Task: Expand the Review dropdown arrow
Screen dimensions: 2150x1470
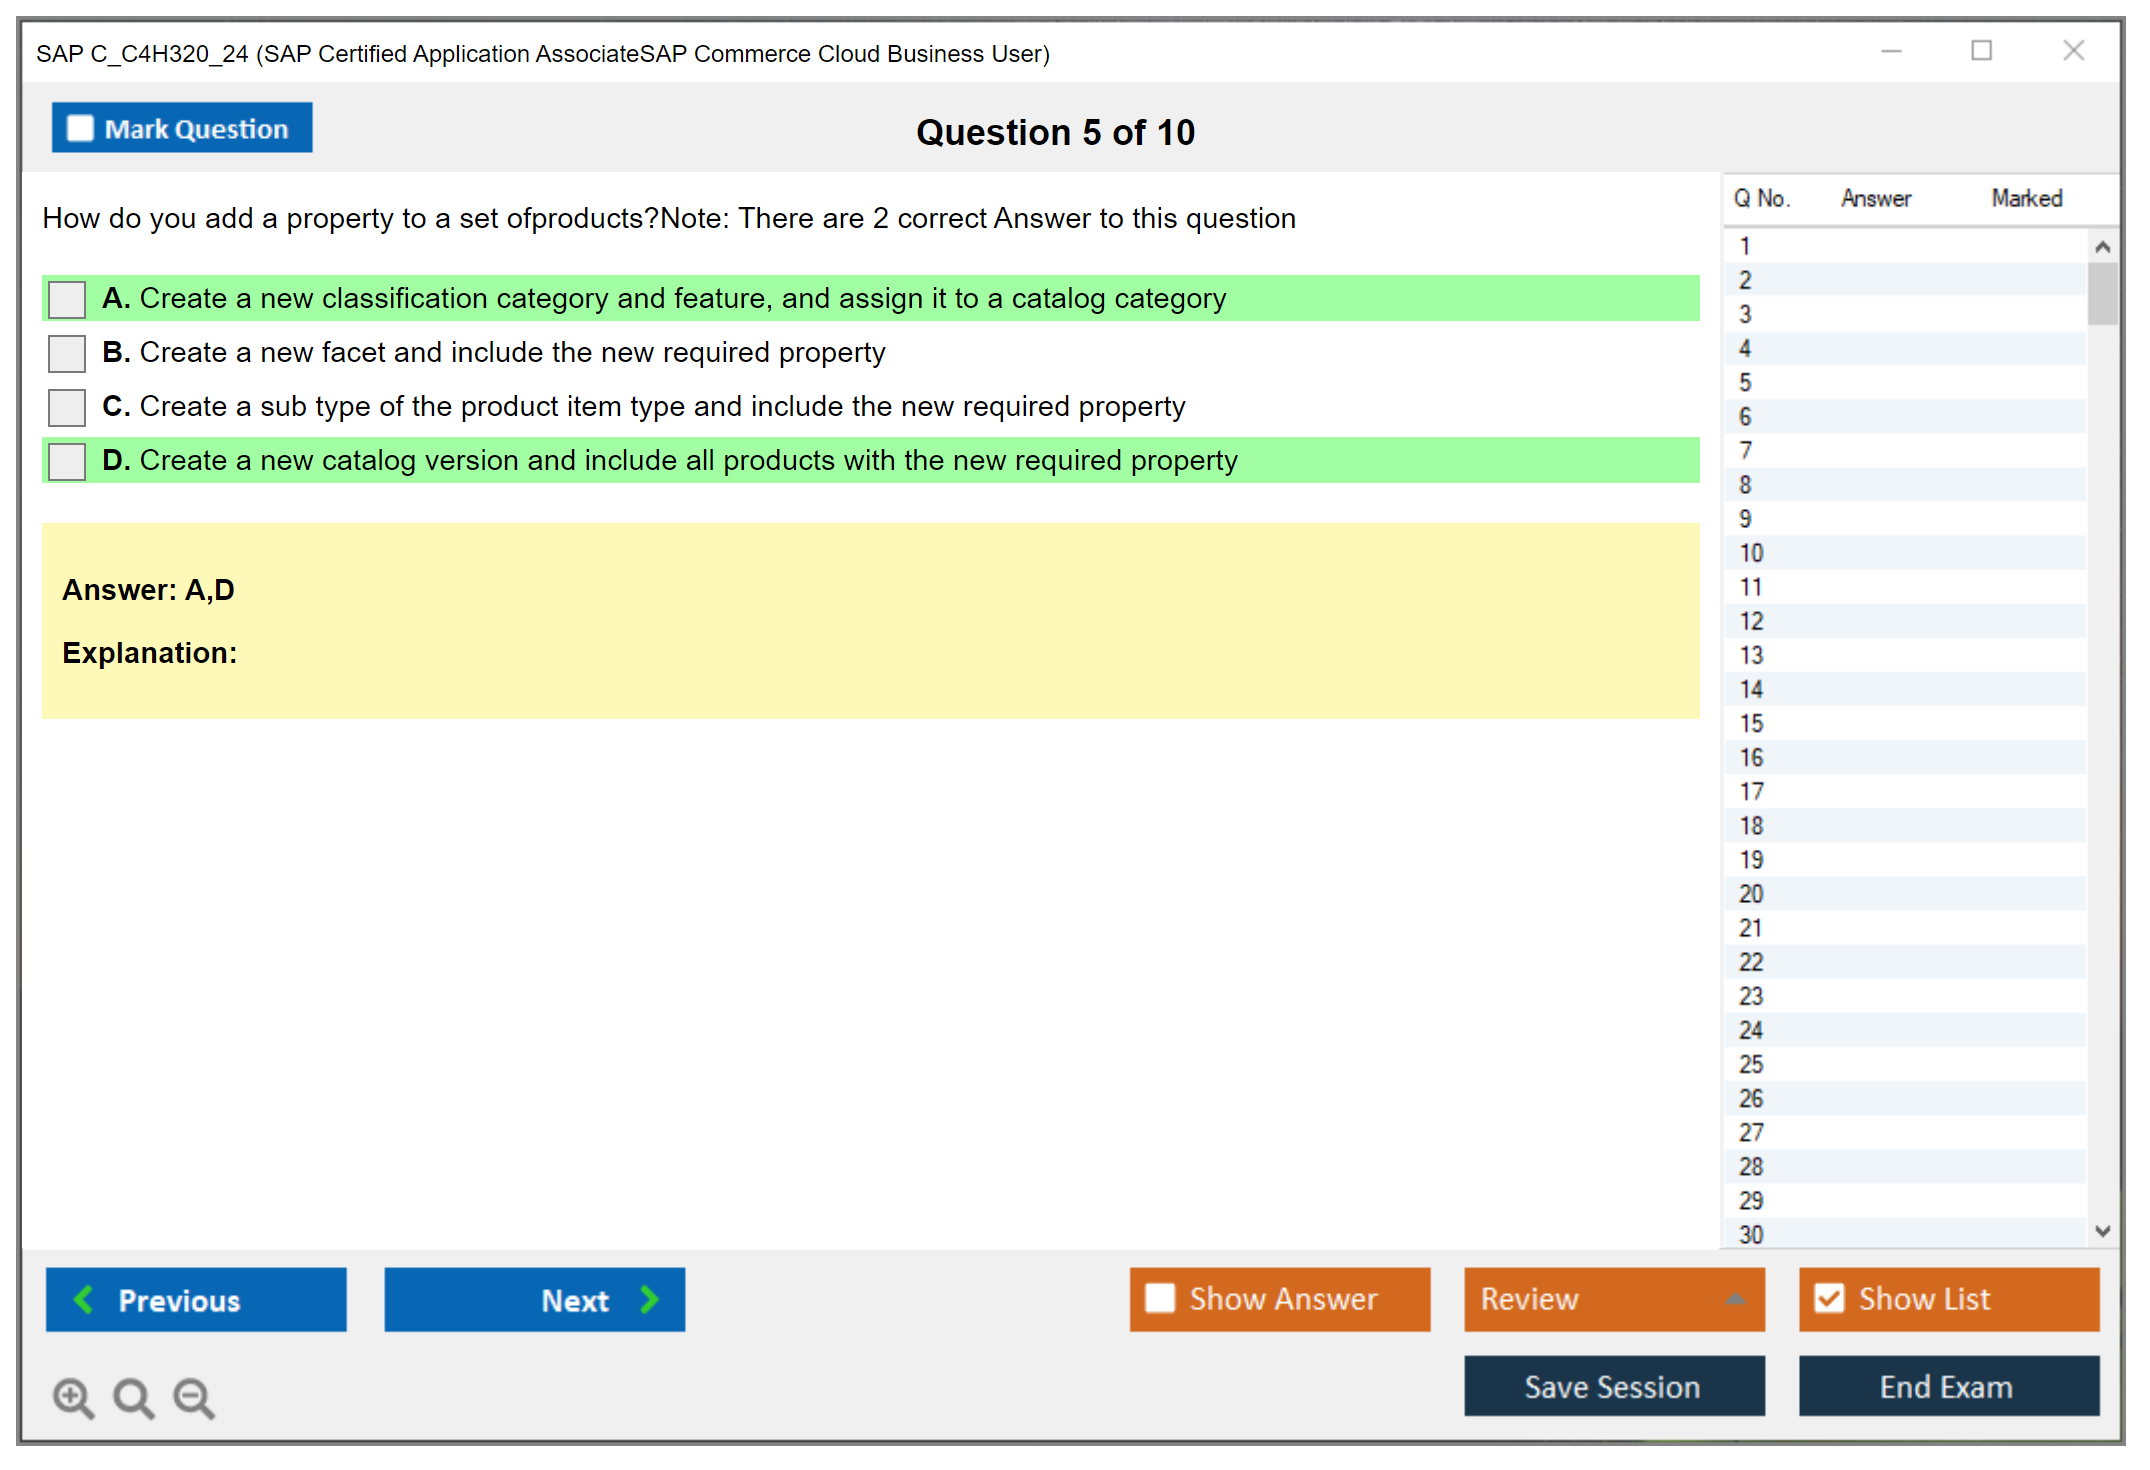Action: point(1735,1299)
